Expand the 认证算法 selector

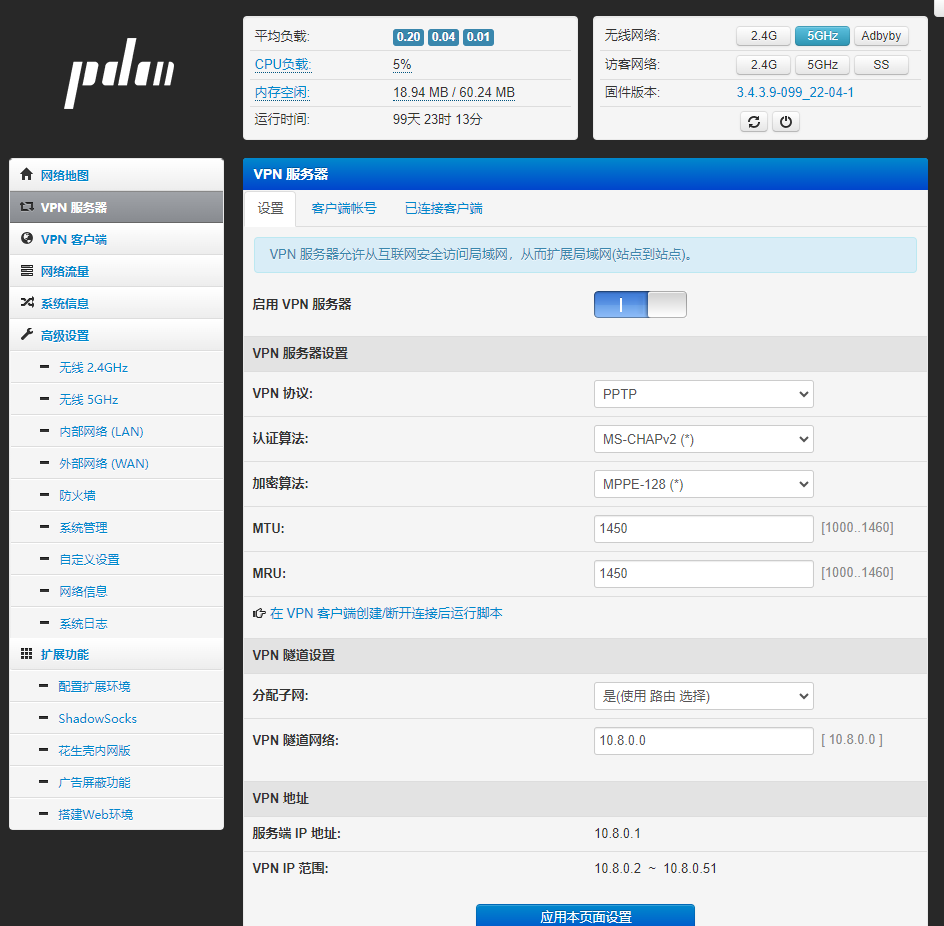pos(703,438)
